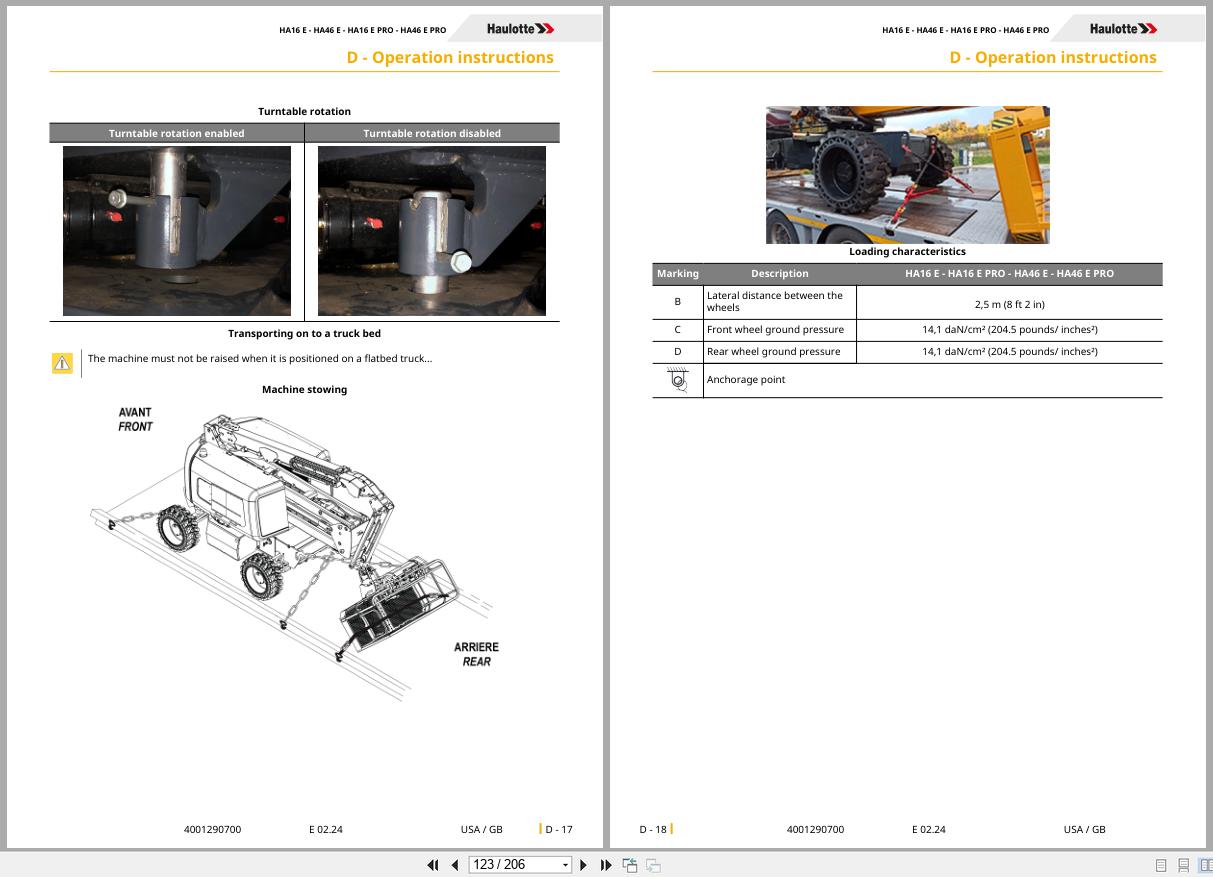Click the 123 / 206 page field
This screenshot has width=1213, height=877.
514,865
